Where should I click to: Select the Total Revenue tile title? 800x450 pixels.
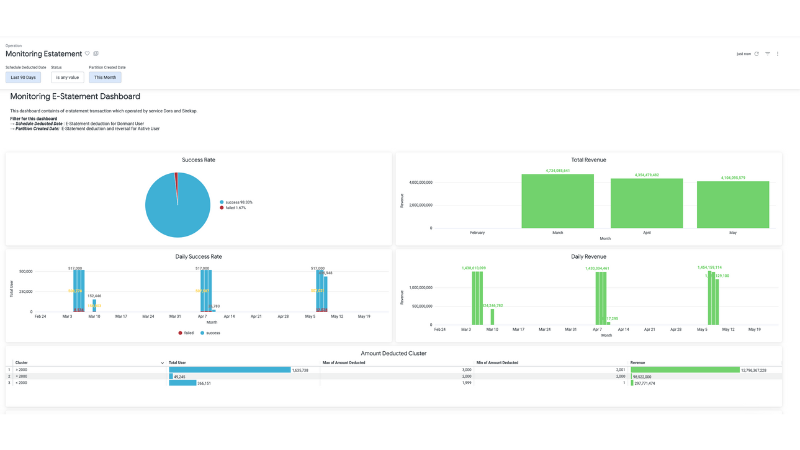pyautogui.click(x=588, y=160)
